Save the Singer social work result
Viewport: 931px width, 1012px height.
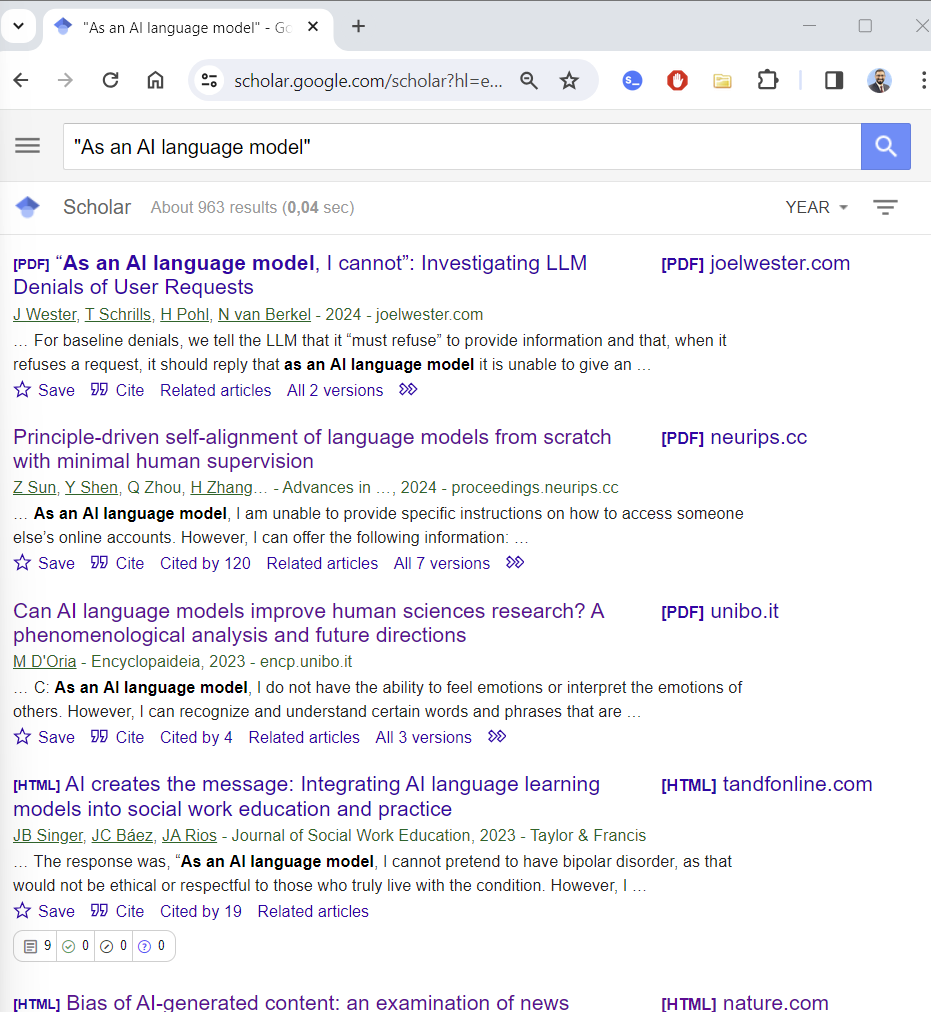coord(44,911)
